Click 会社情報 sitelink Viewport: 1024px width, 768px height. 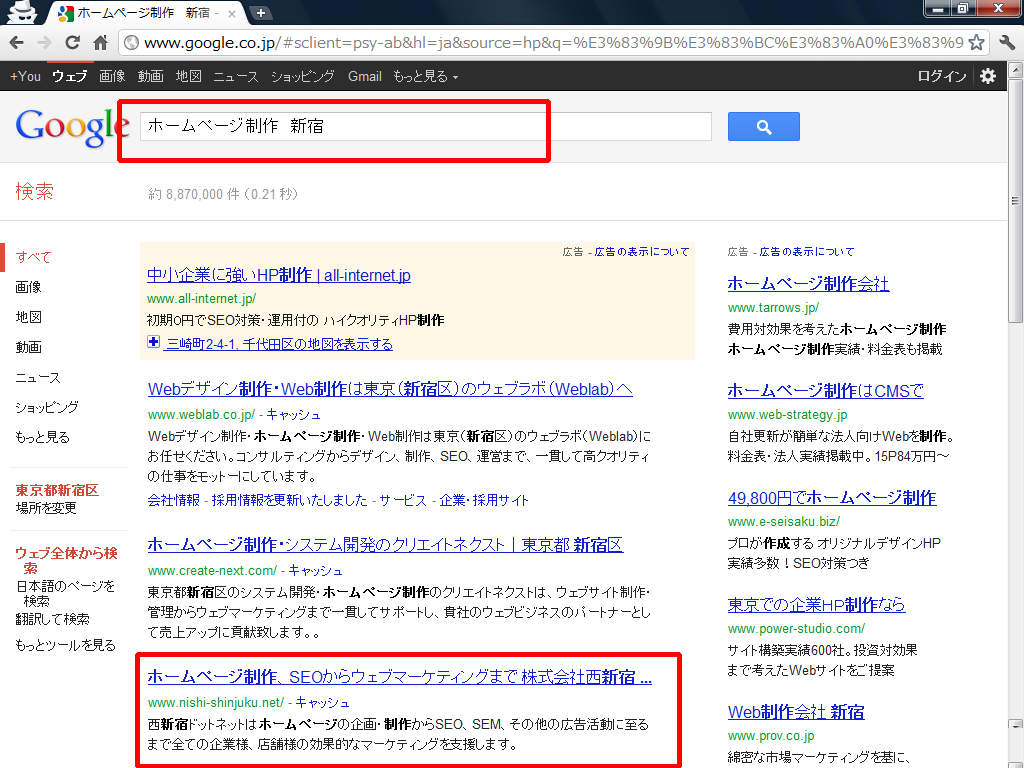[173, 500]
